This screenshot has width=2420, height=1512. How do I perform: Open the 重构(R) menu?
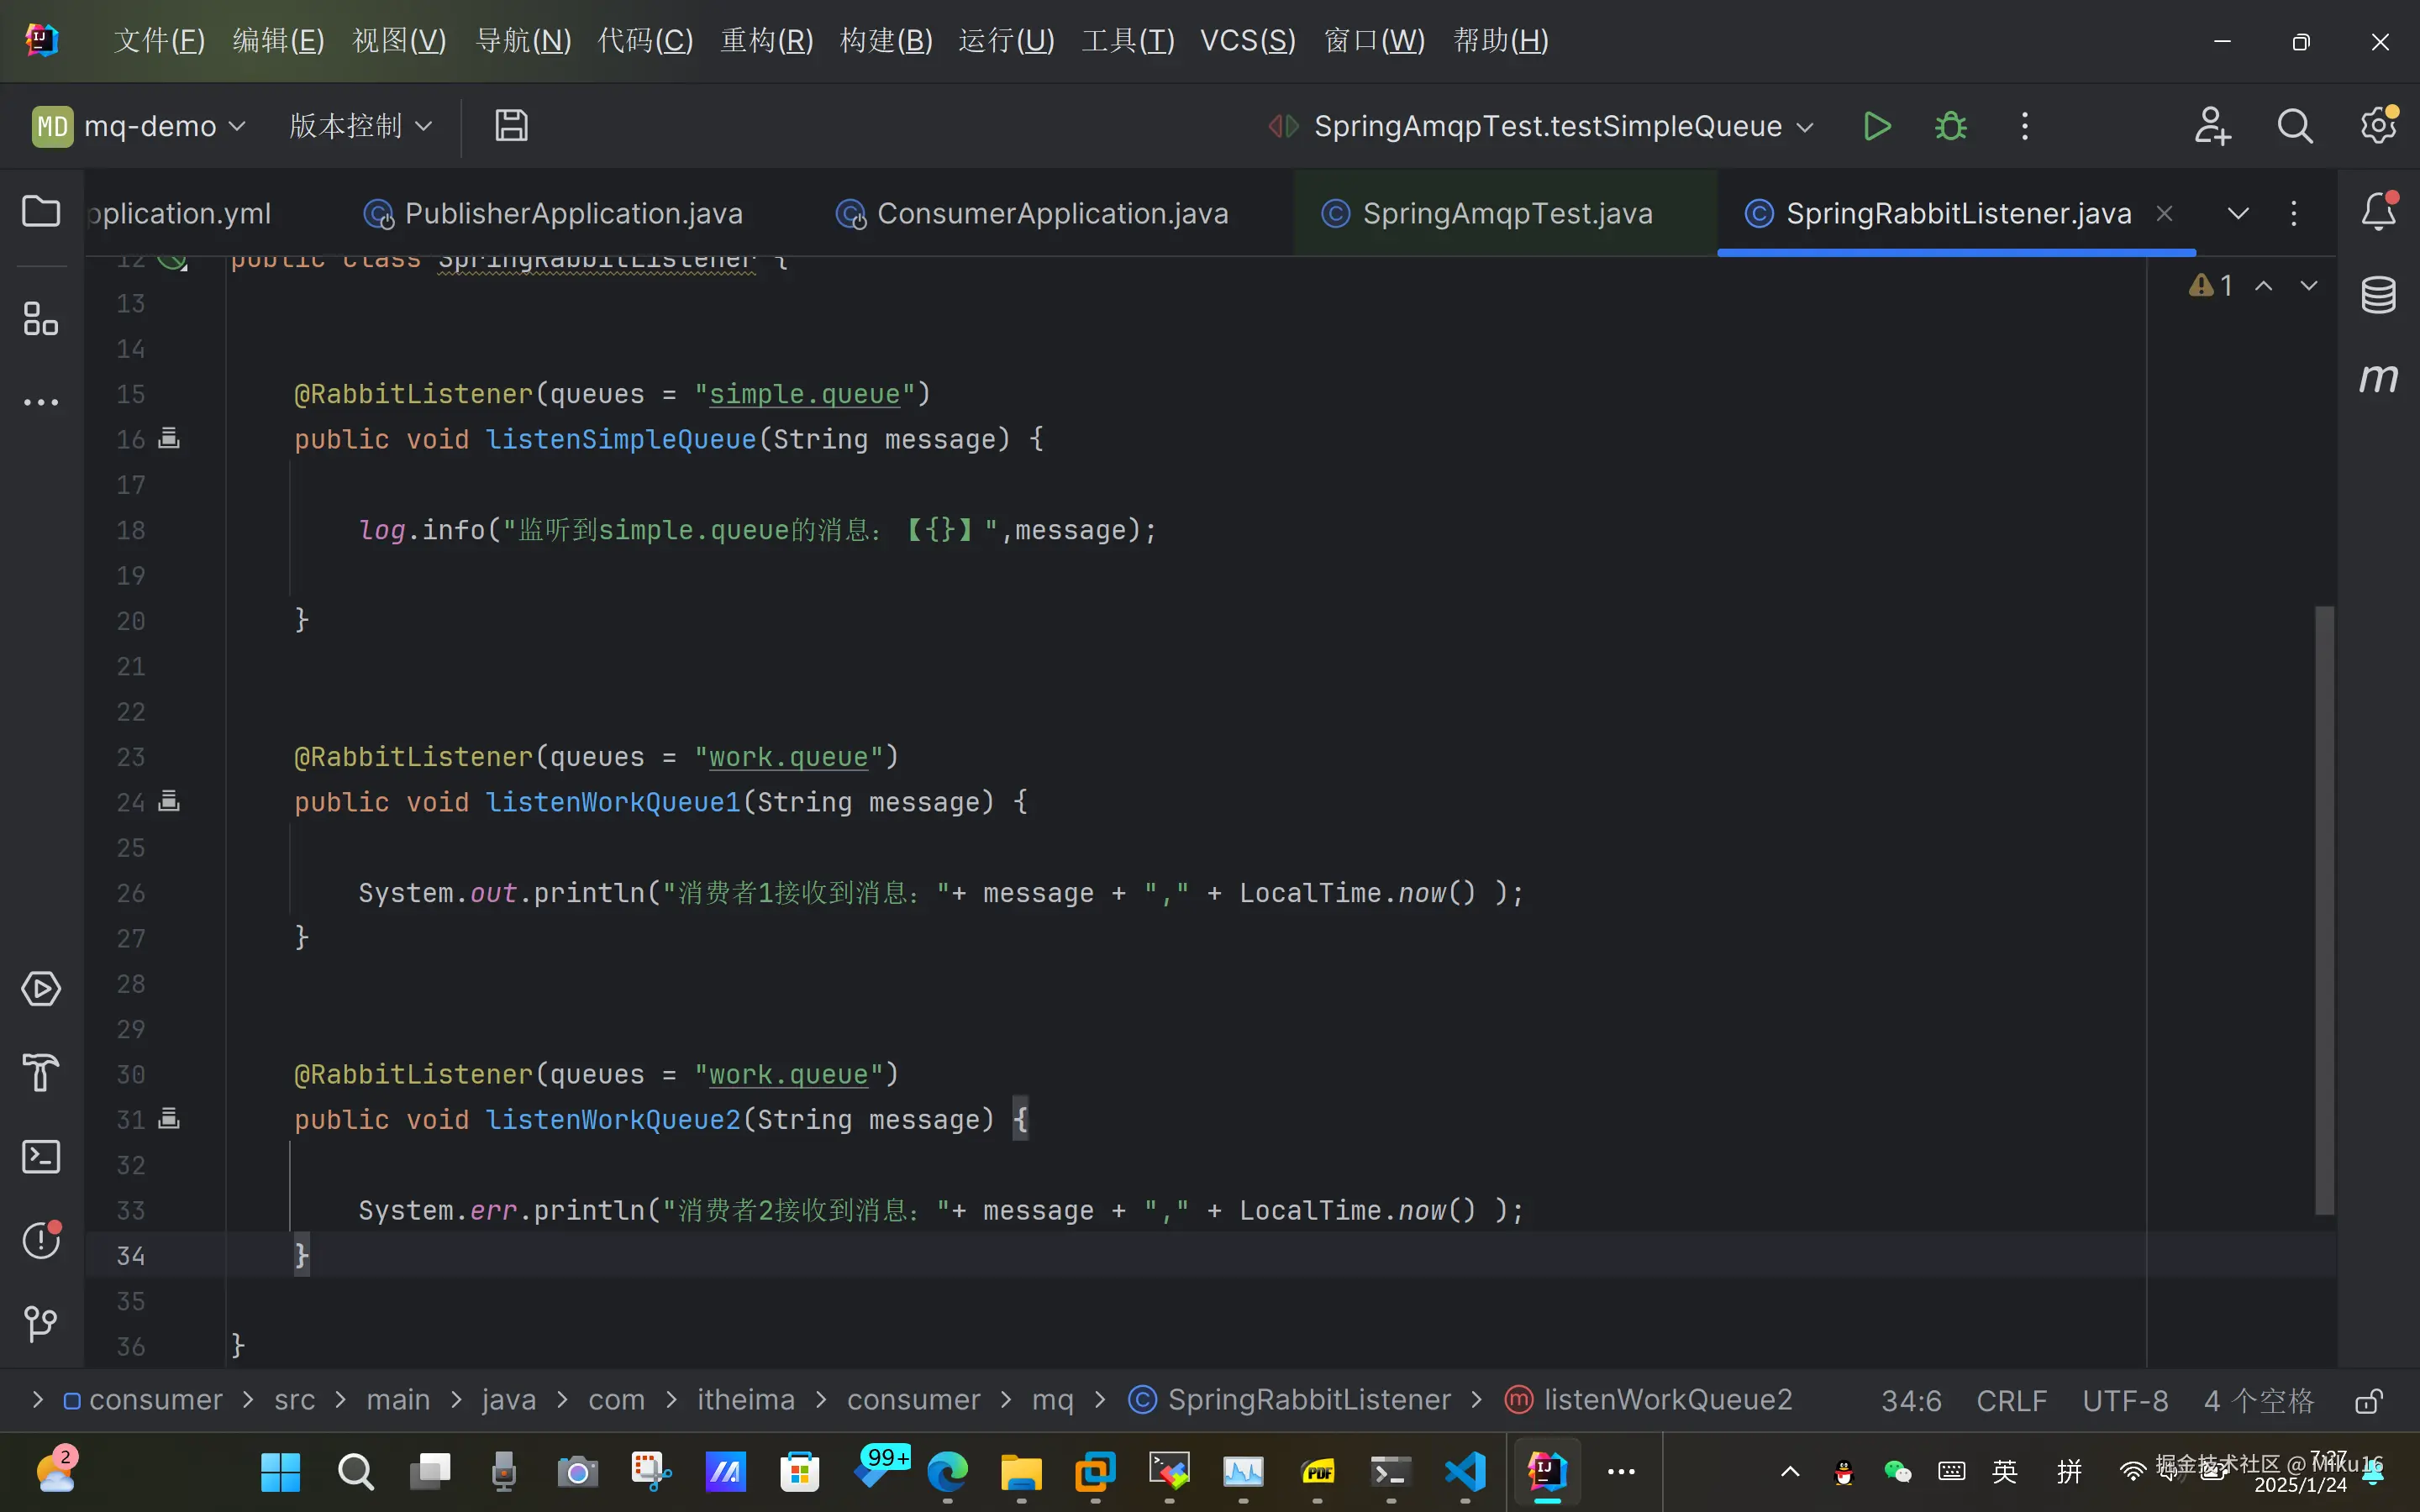(766, 41)
